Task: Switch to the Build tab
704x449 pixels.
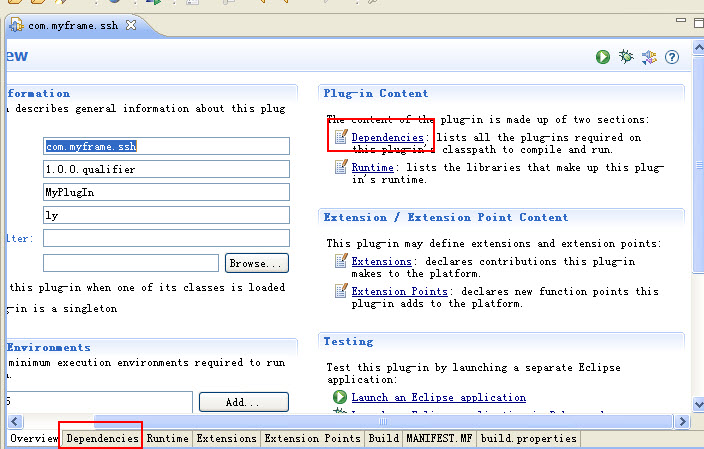Action: 384,439
